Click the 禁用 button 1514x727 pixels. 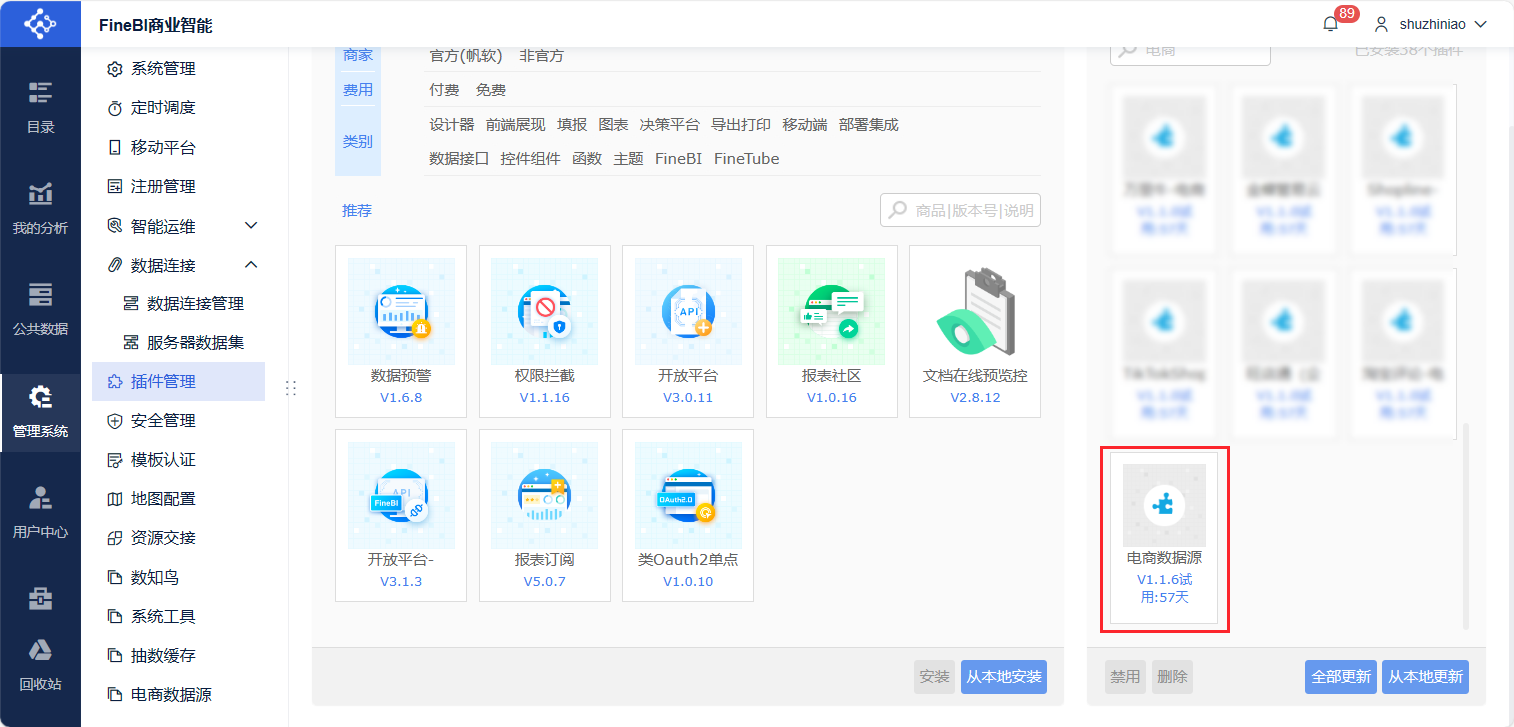point(1125,677)
